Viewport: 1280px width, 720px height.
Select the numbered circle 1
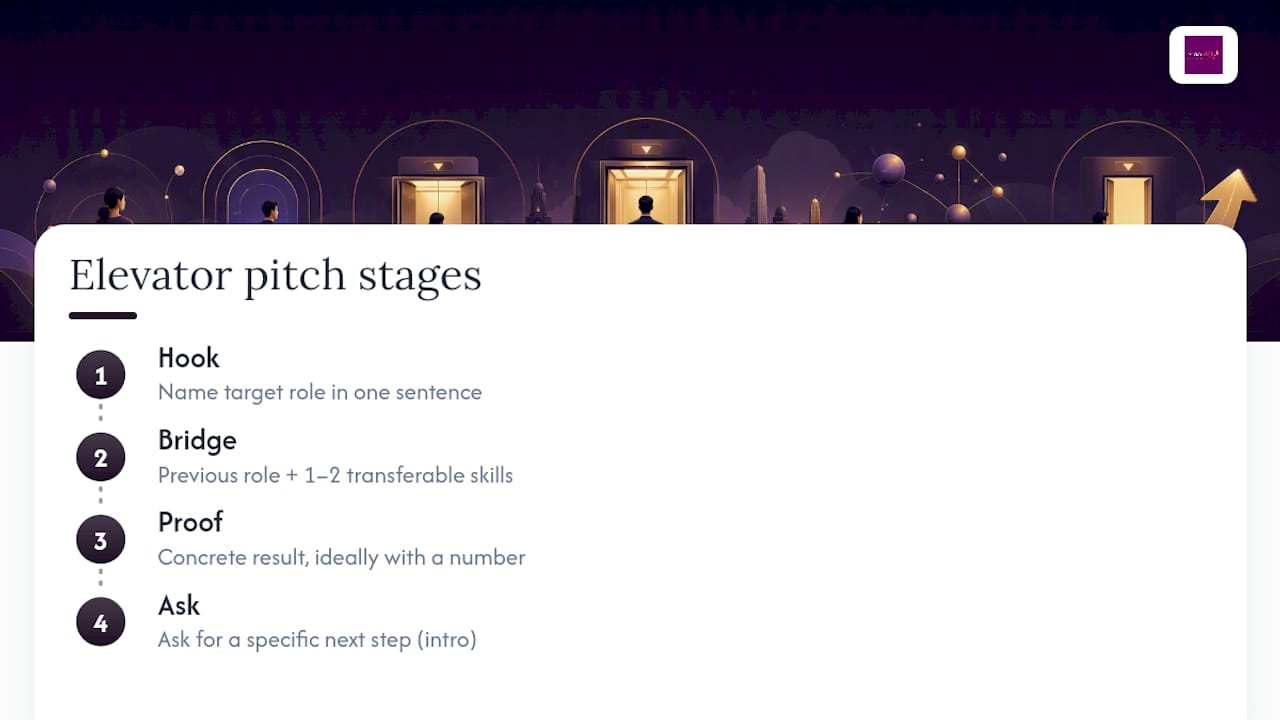[101, 376]
